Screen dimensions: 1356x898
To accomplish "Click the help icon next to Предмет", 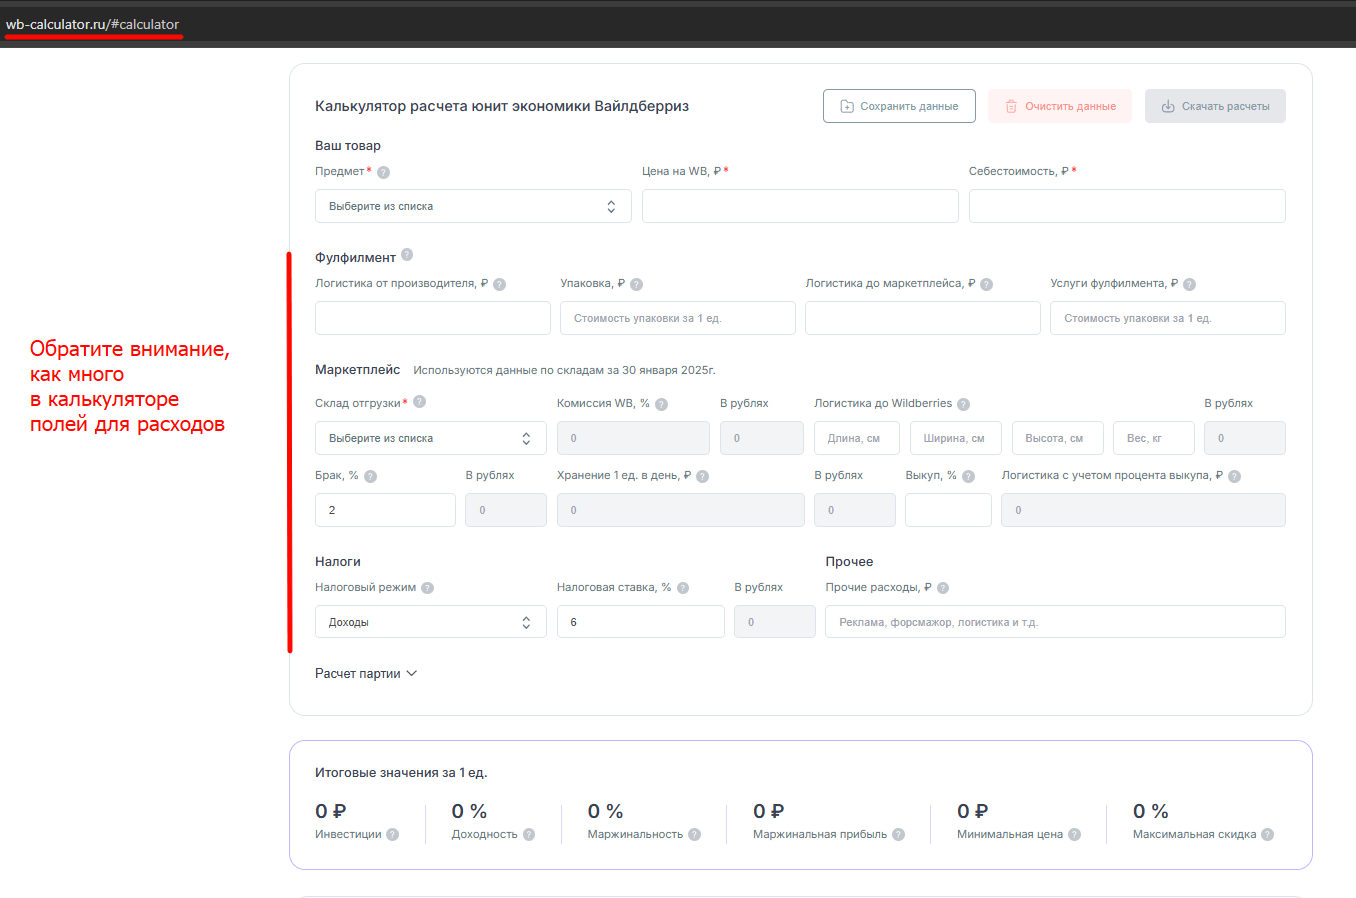I will click(383, 172).
